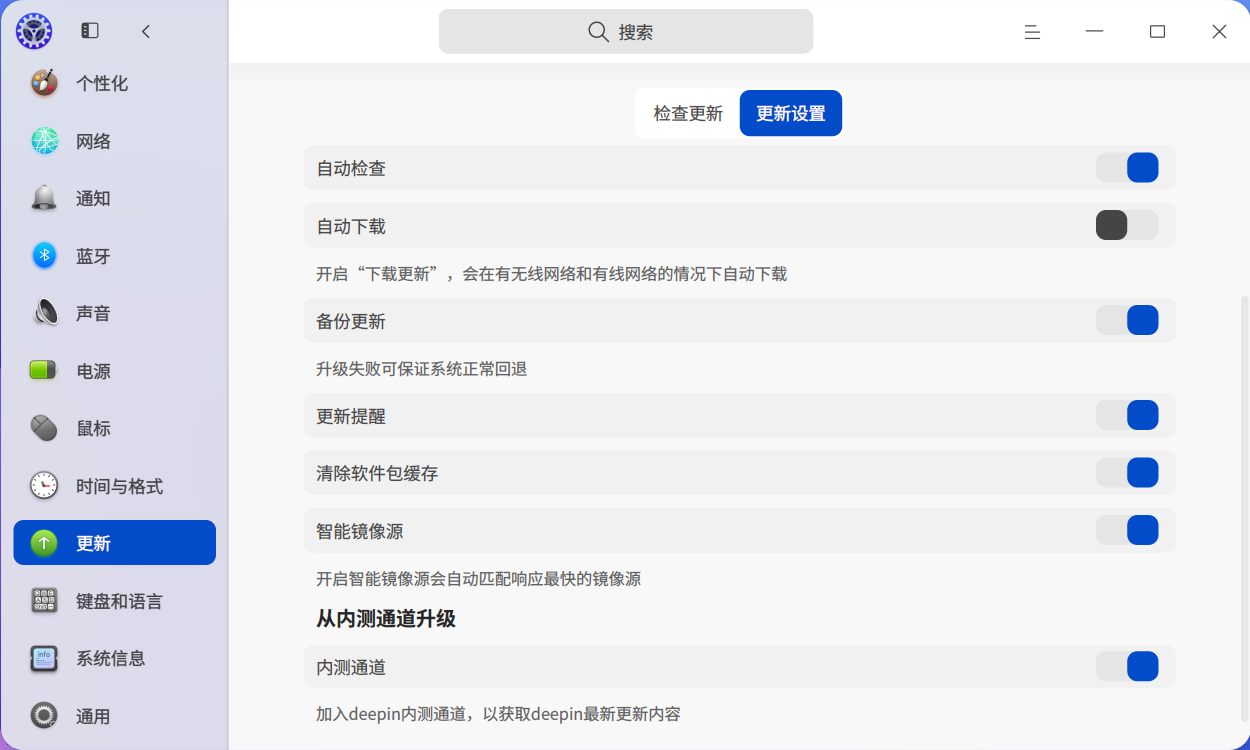Click the 加入deepin内测通道 description text
Image resolution: width=1250 pixels, height=750 pixels.
[498, 714]
